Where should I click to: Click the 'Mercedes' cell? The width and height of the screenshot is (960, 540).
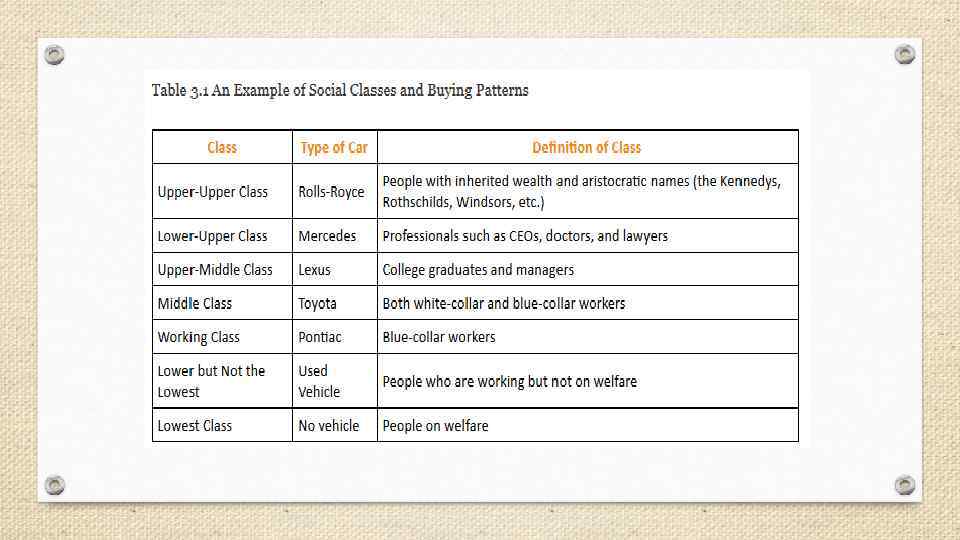pyautogui.click(x=327, y=236)
